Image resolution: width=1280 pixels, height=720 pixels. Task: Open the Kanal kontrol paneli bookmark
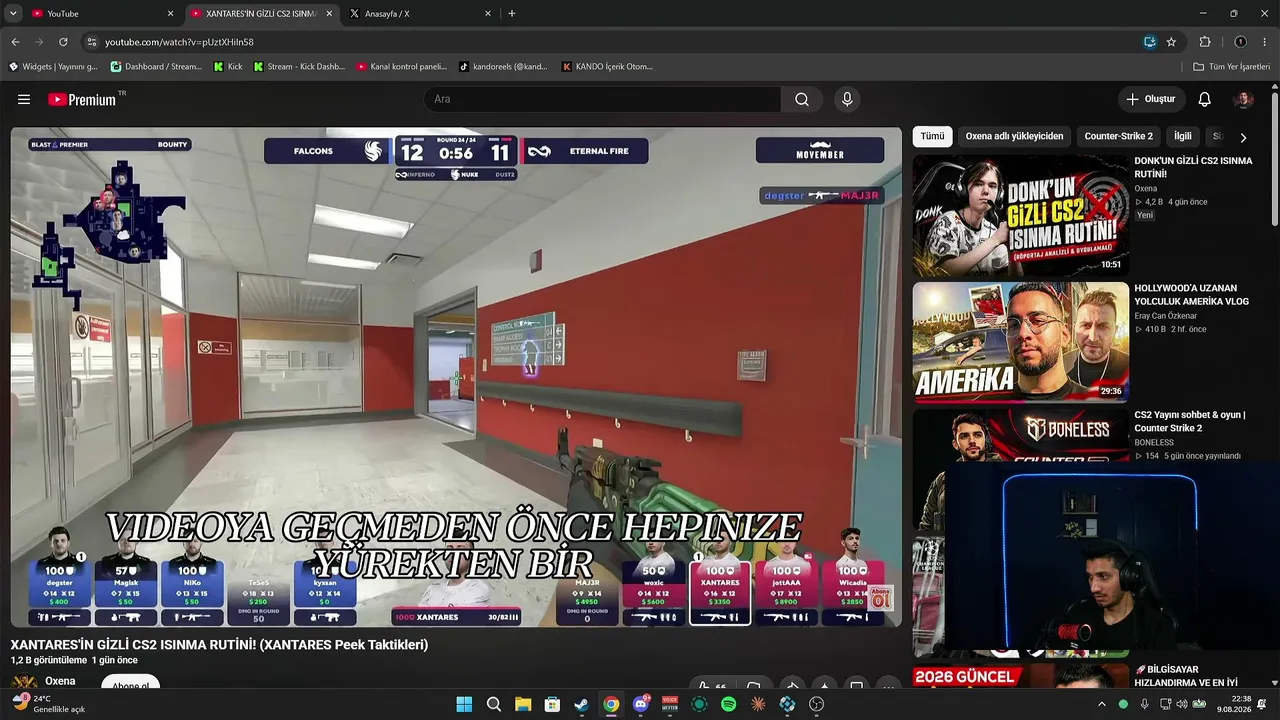coord(402,67)
